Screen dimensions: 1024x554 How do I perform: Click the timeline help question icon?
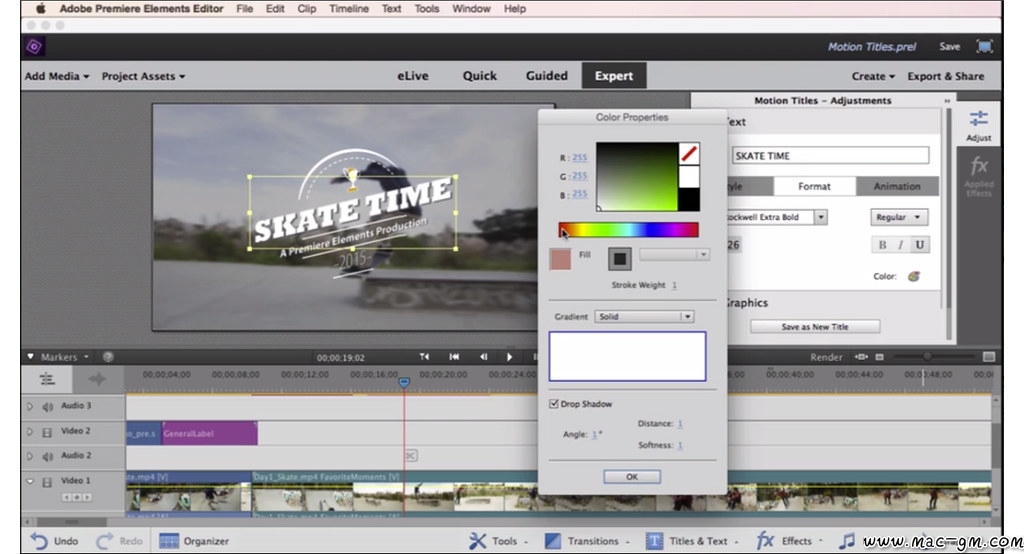tap(108, 357)
